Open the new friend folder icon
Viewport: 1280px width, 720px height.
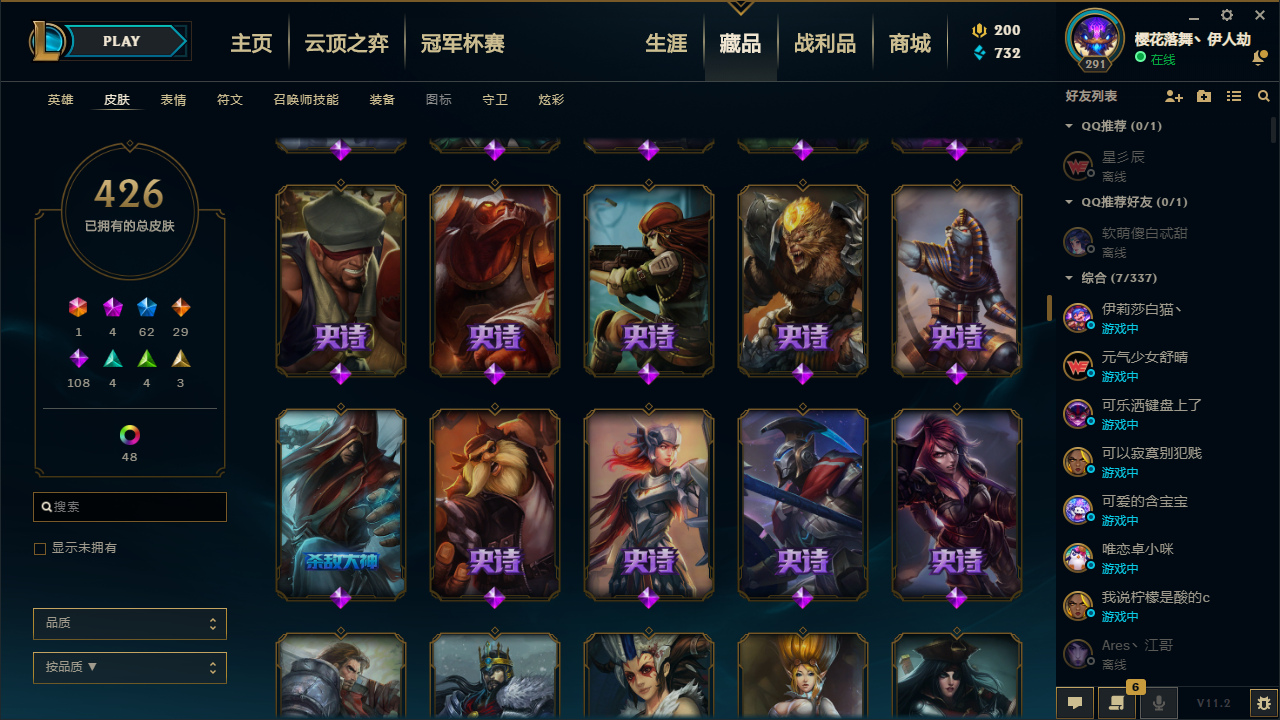[x=1204, y=96]
